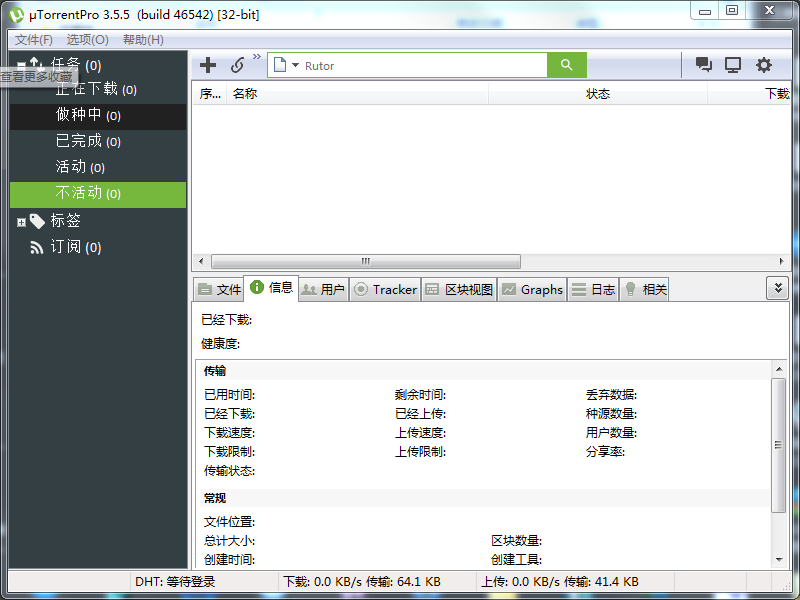Click the info pane scroll up arrow
800x600 pixels.
pyautogui.click(x=779, y=369)
